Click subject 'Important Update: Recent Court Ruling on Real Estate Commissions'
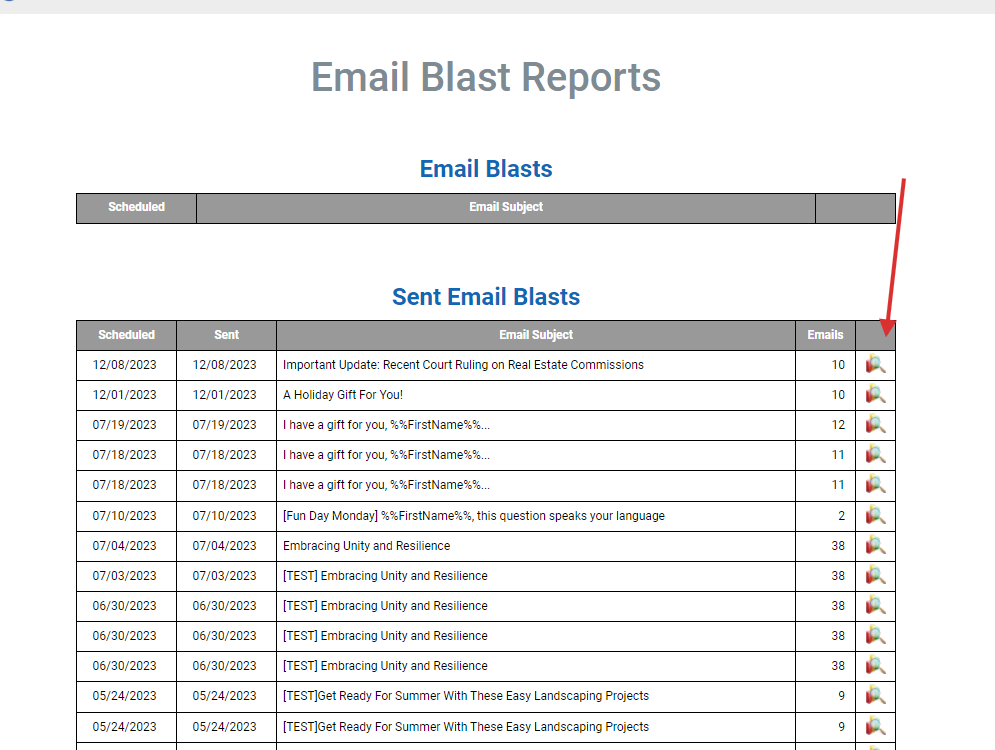Viewport: 995px width, 750px height. [463, 365]
